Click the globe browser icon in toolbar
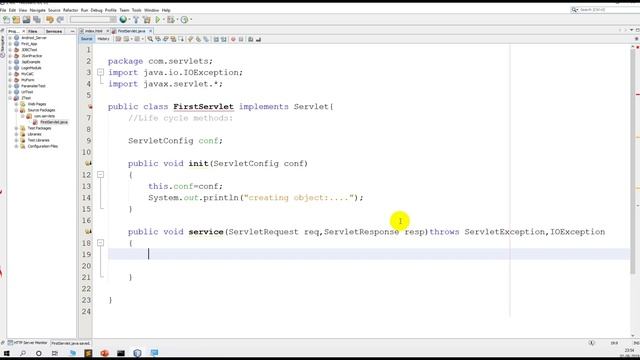The height and width of the screenshot is (360, 640). point(123,20)
